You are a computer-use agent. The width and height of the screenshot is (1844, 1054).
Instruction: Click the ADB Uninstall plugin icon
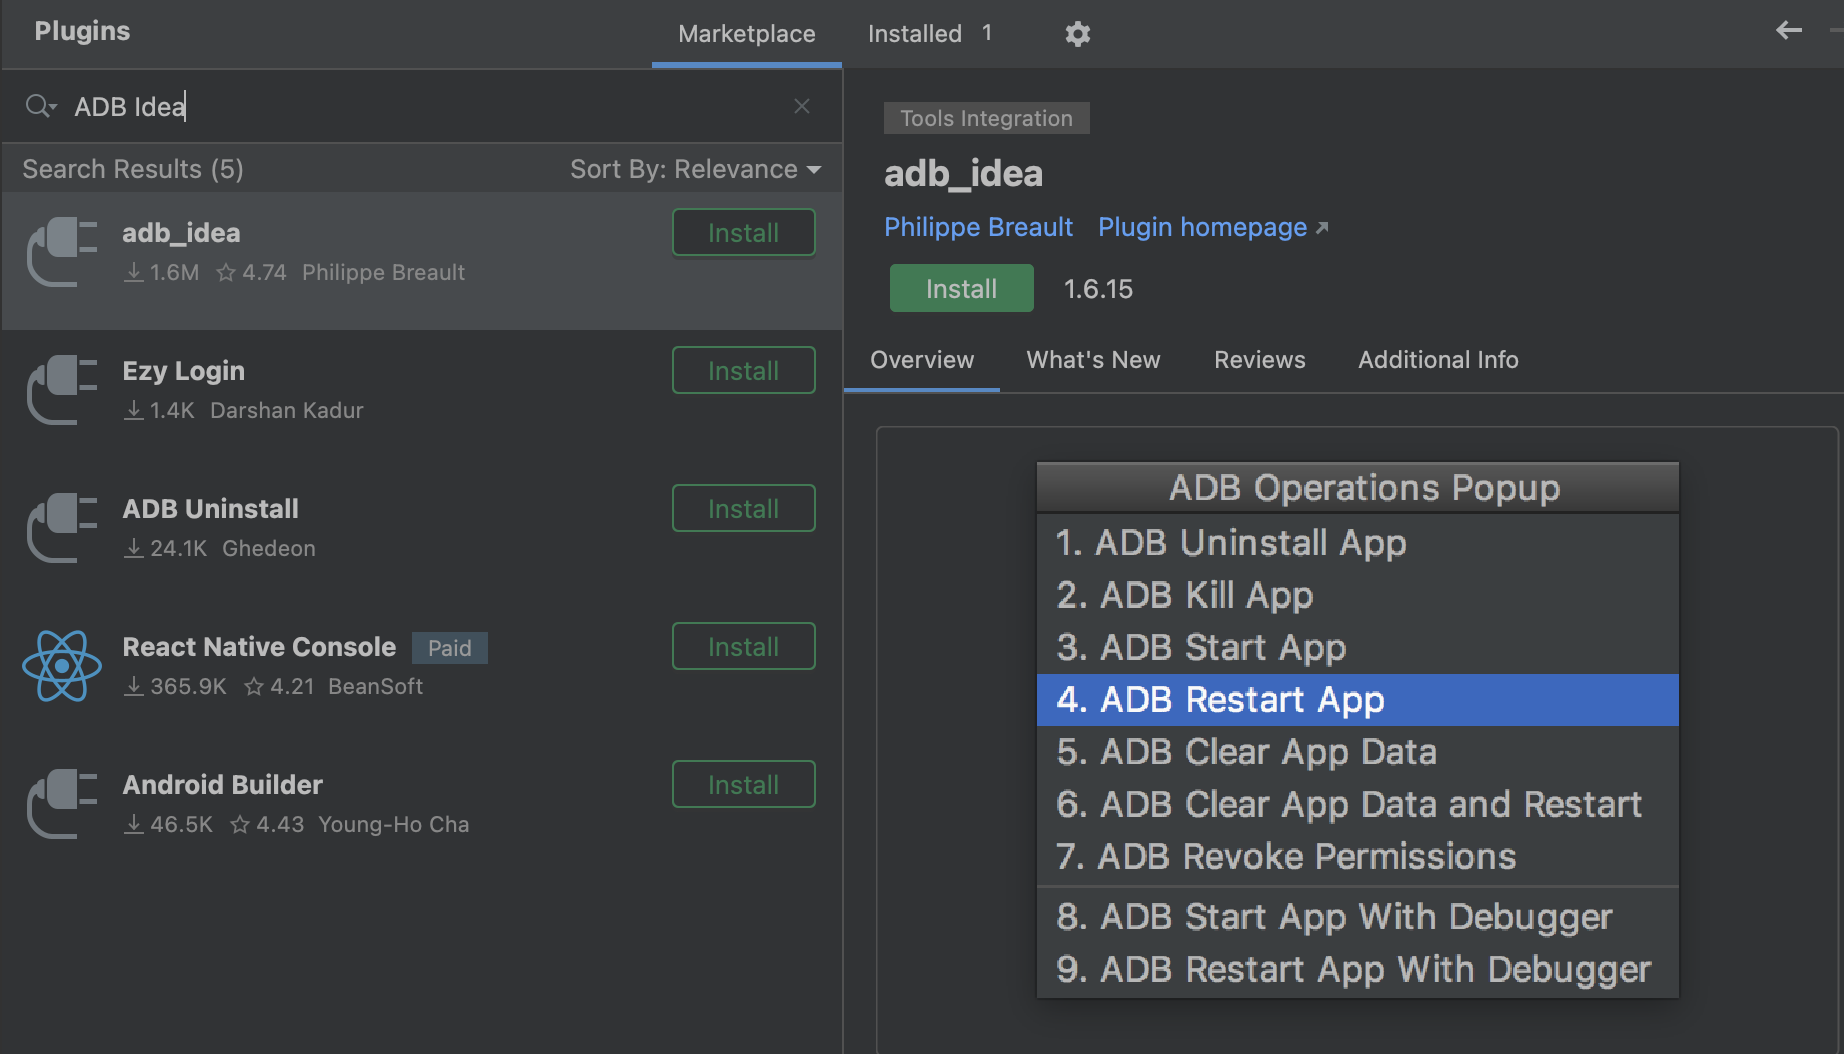pyautogui.click(x=62, y=529)
